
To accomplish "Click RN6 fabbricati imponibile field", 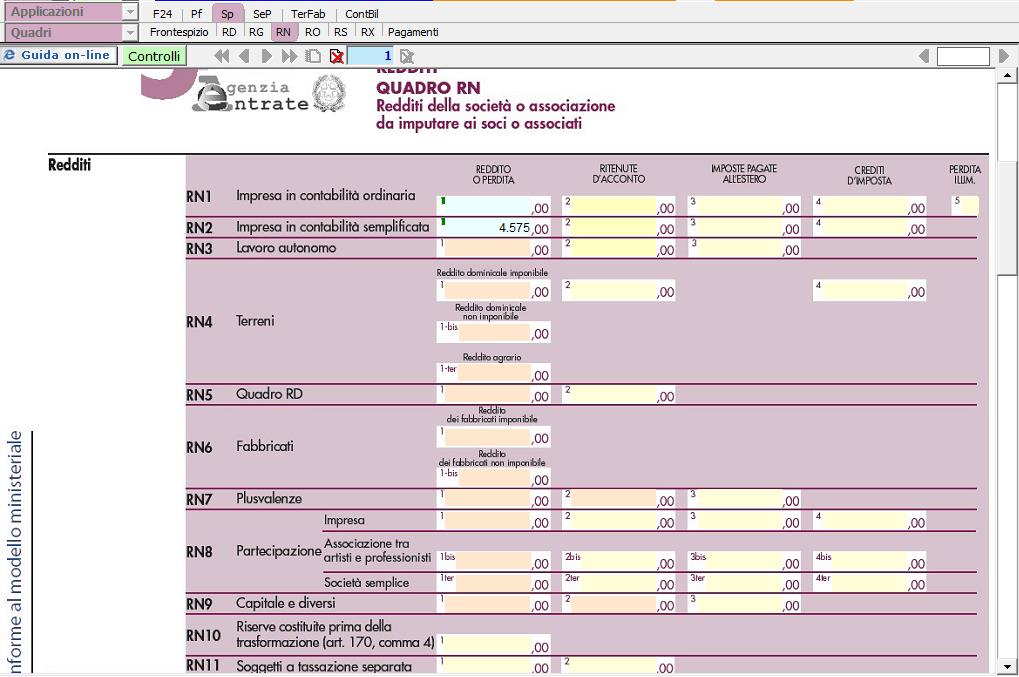I will [493, 437].
